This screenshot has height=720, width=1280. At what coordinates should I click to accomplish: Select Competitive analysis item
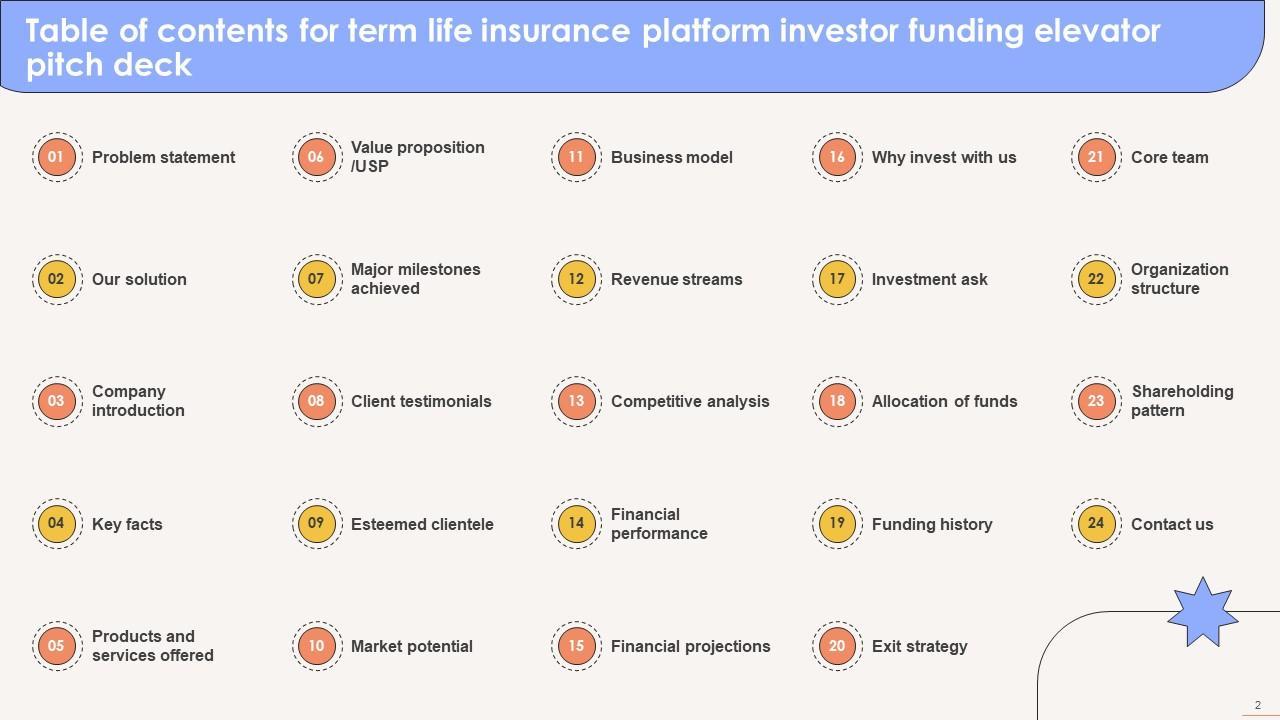coord(690,401)
